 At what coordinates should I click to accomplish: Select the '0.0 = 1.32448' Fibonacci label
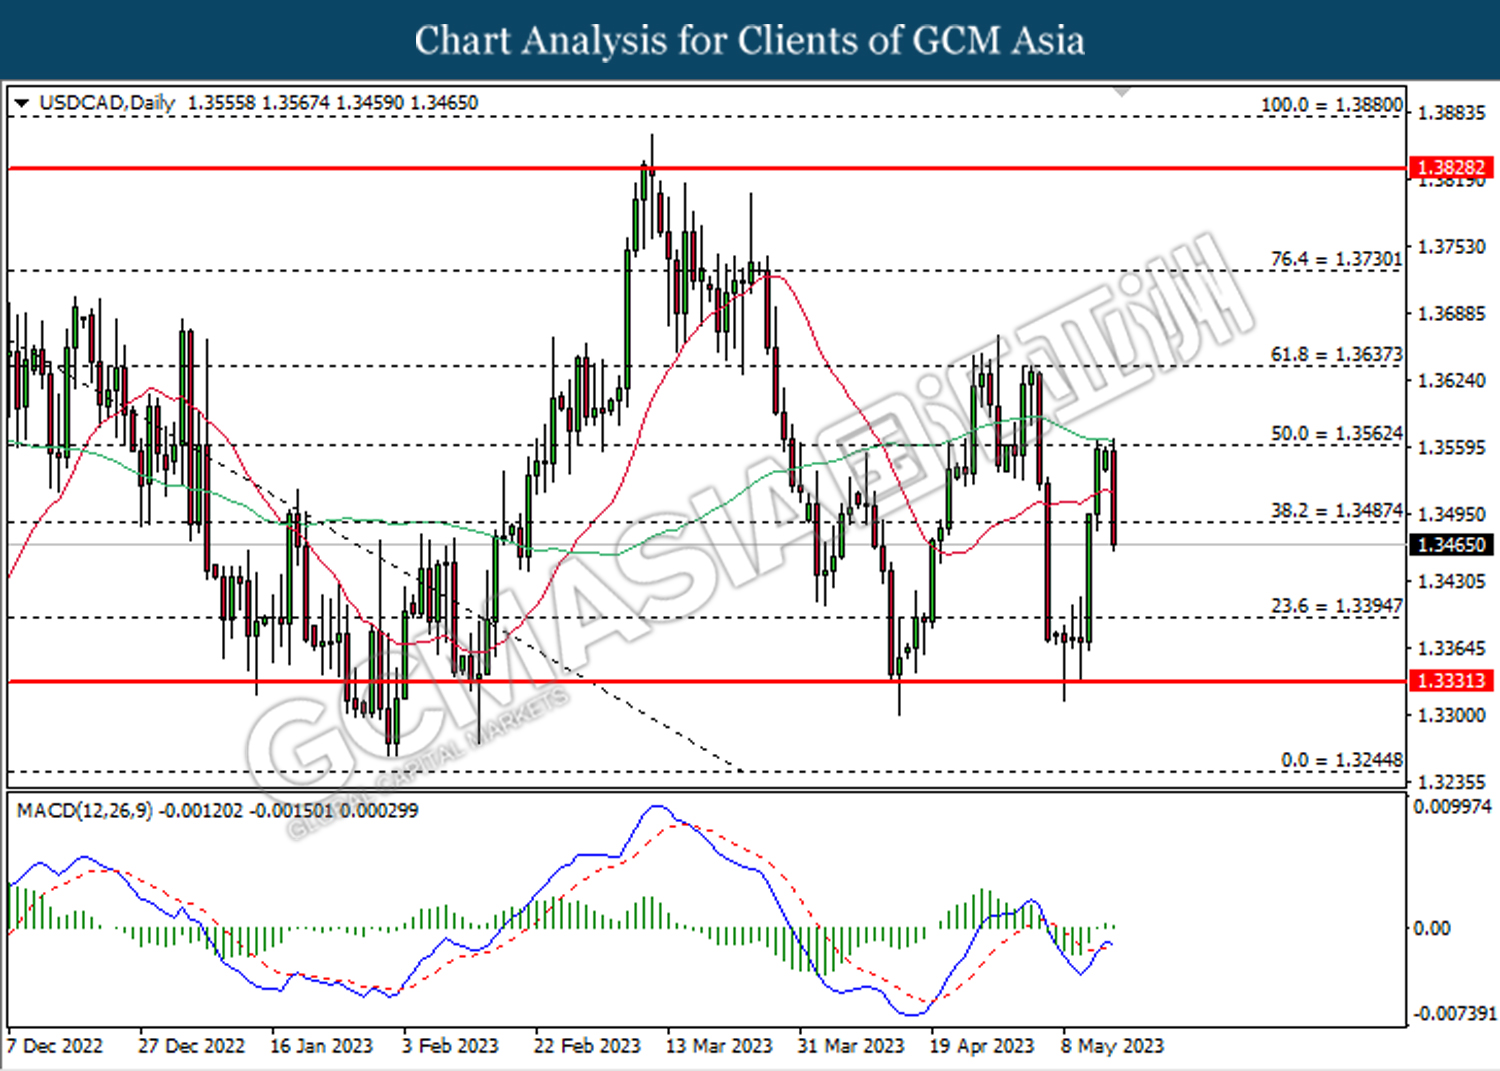pyautogui.click(x=1342, y=760)
